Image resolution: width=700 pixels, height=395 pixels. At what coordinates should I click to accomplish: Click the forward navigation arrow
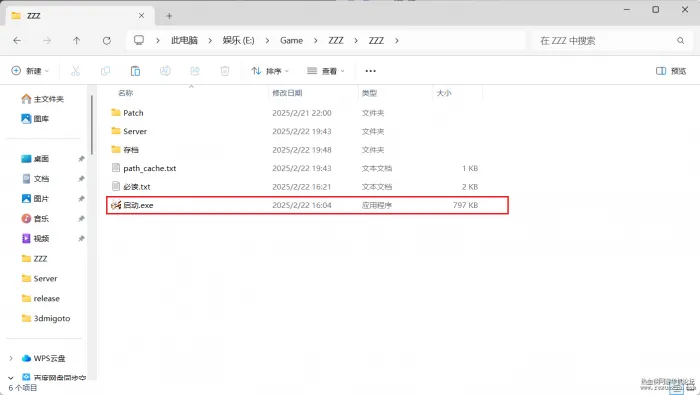(x=47, y=41)
